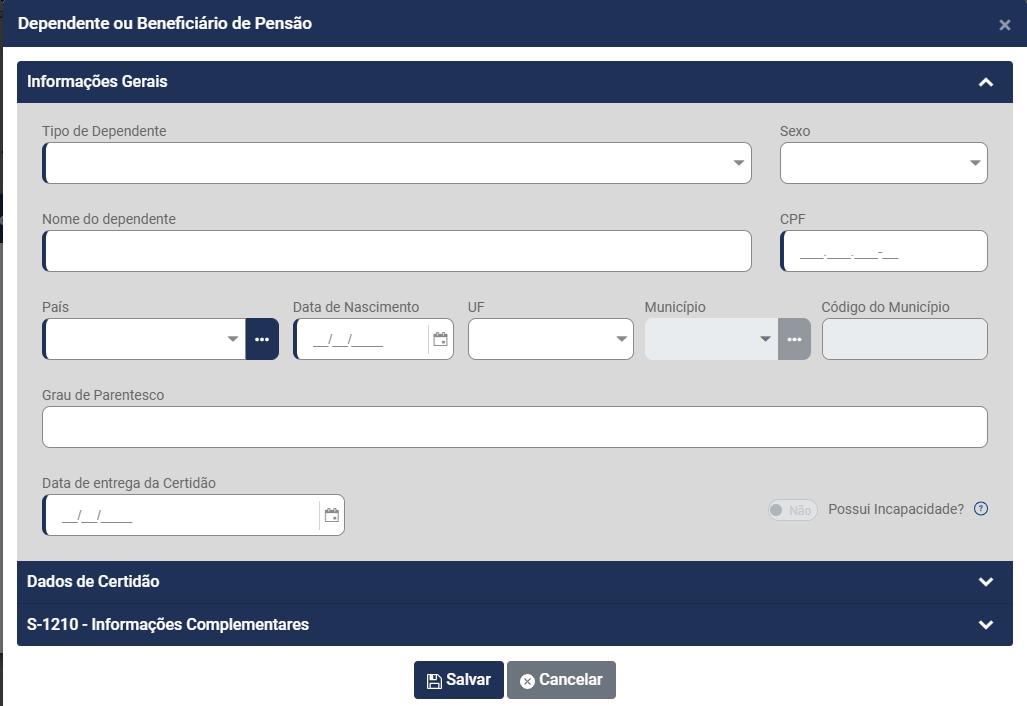Open the Data de Nascimento calendar picker

pyautogui.click(x=440, y=339)
